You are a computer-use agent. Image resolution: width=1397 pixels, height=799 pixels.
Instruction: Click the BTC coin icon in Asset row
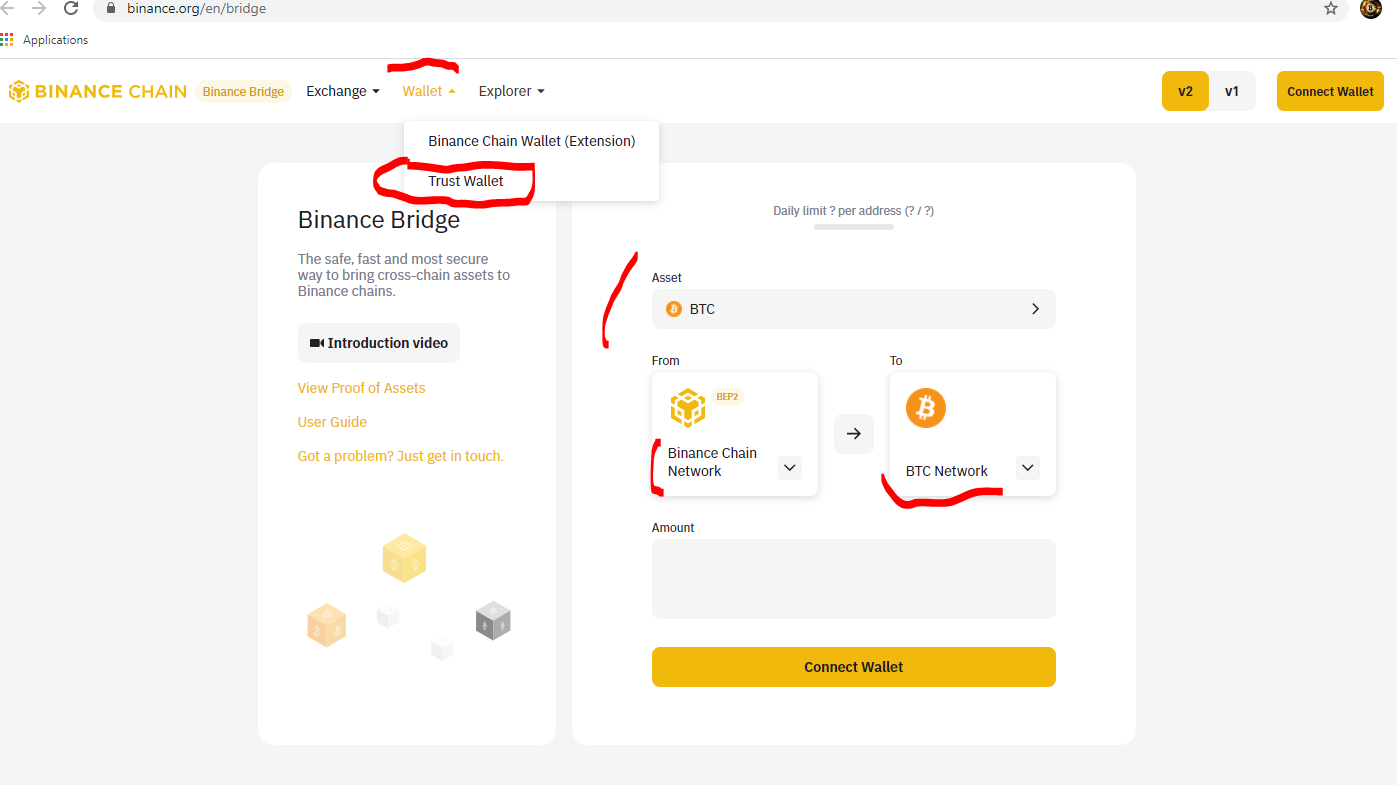click(x=674, y=308)
